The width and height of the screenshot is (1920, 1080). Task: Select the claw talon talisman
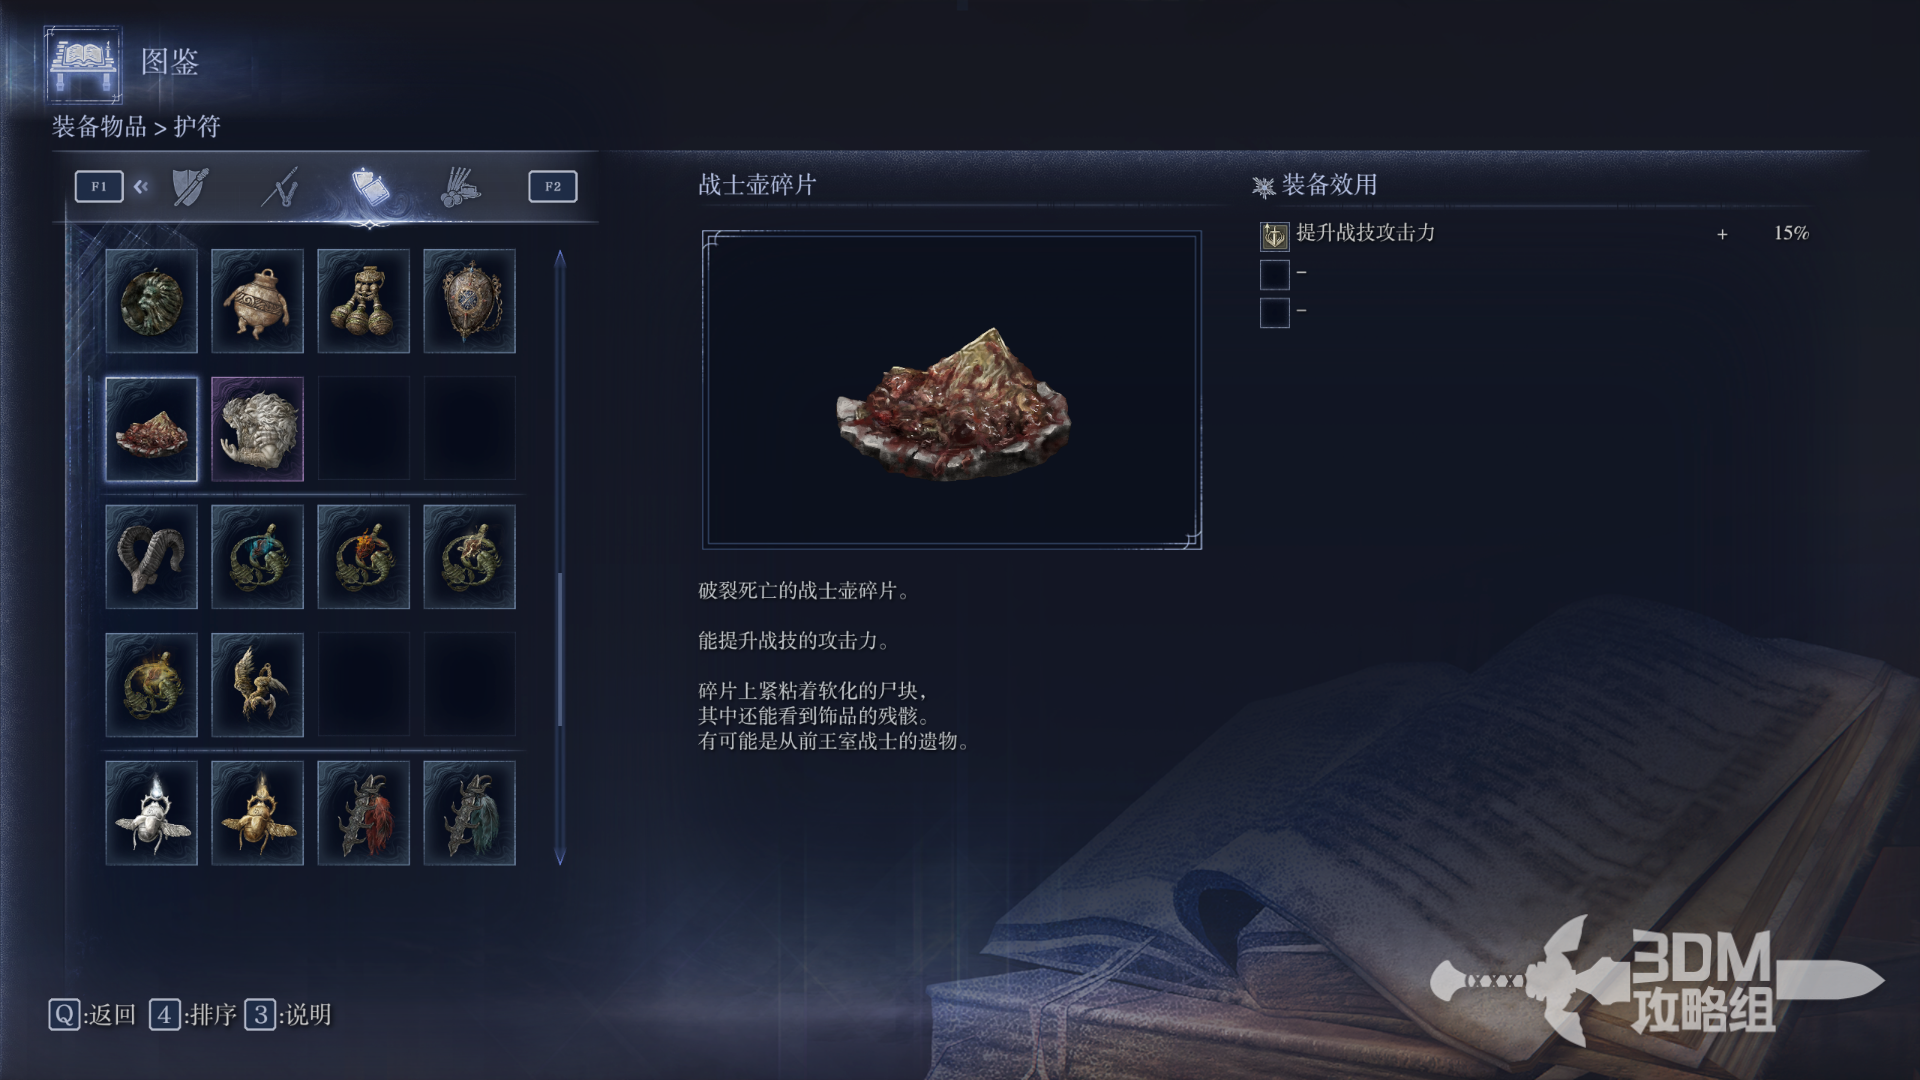[257, 685]
